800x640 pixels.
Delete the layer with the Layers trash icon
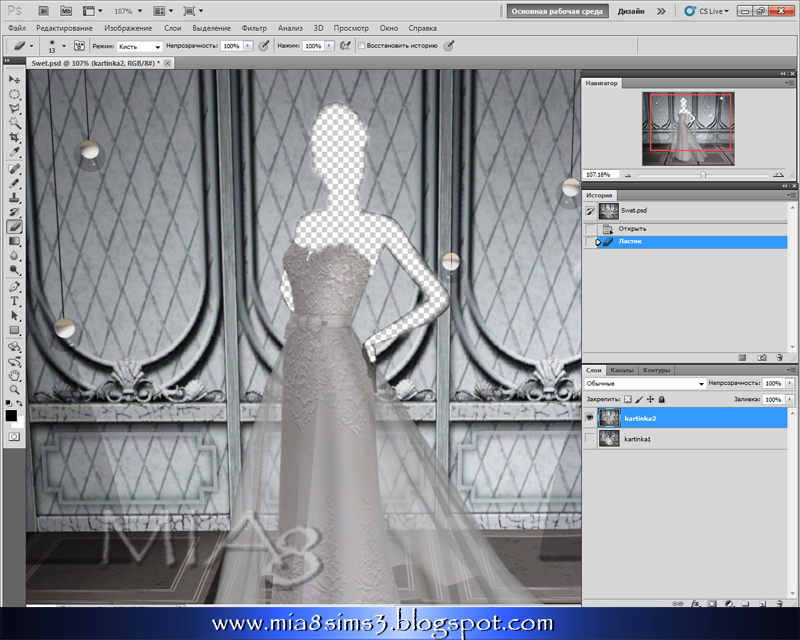tap(780, 603)
